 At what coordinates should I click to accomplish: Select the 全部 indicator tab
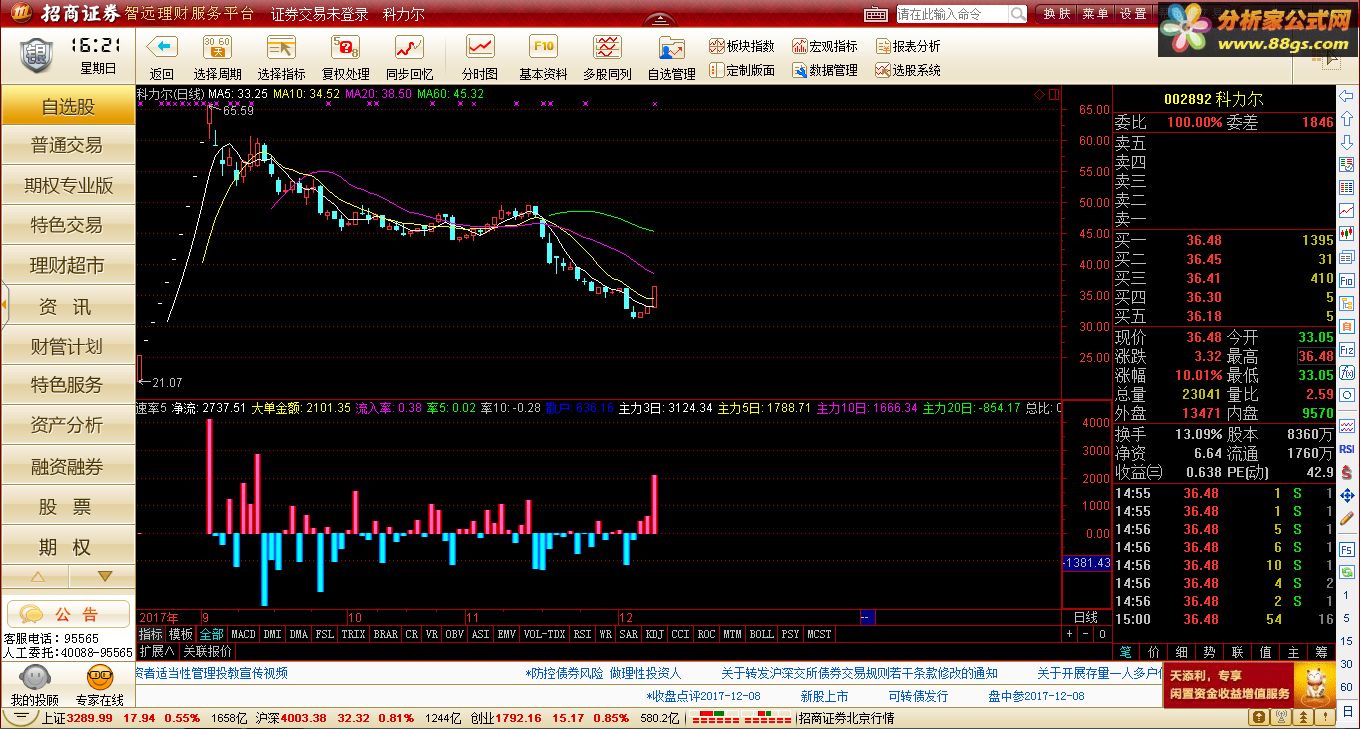click(212, 634)
